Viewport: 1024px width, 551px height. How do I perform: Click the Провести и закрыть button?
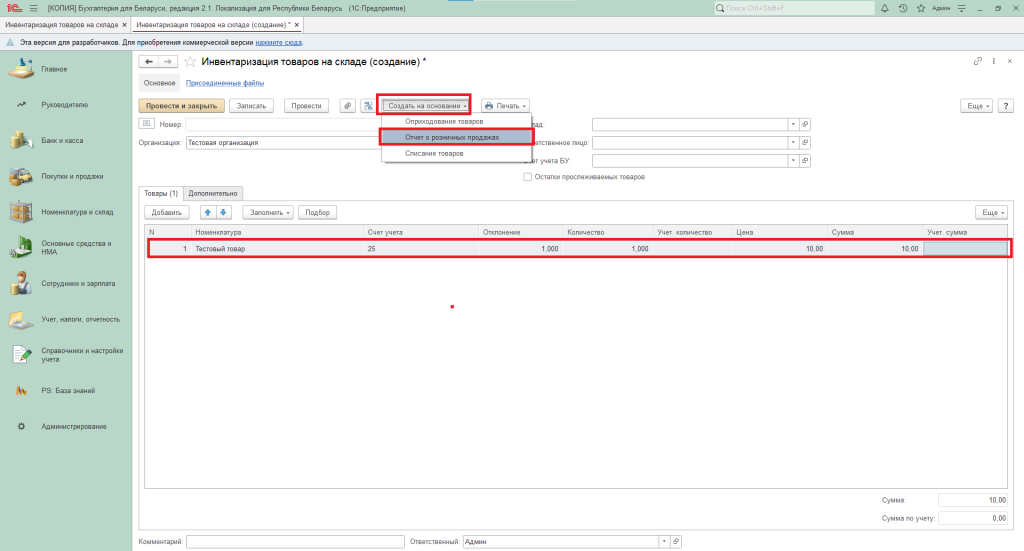click(x=180, y=105)
